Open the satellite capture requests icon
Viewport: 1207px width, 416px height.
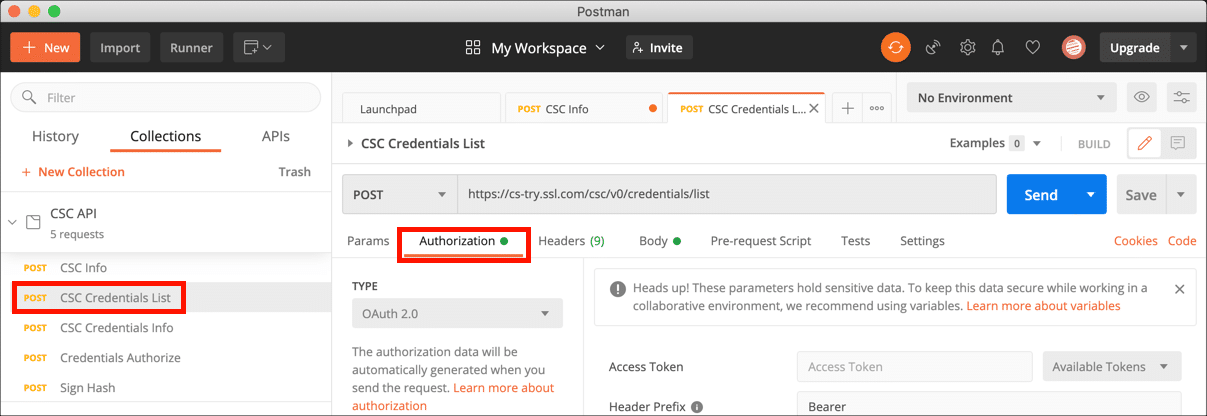(933, 47)
